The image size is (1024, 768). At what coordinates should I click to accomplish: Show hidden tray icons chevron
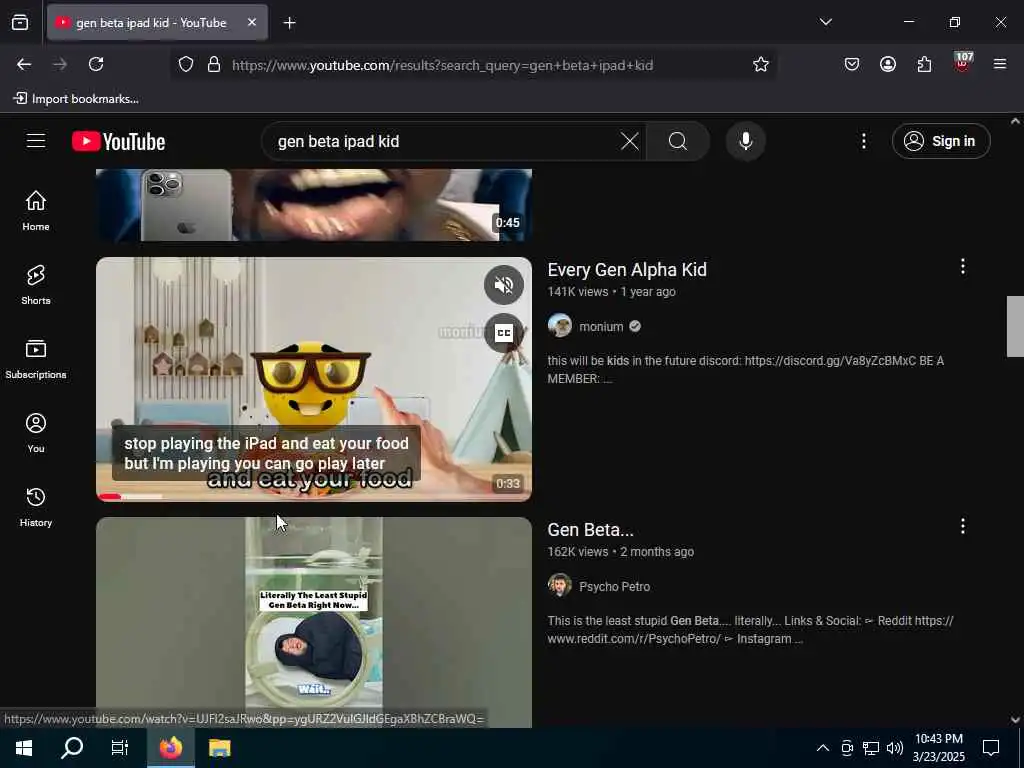823,748
